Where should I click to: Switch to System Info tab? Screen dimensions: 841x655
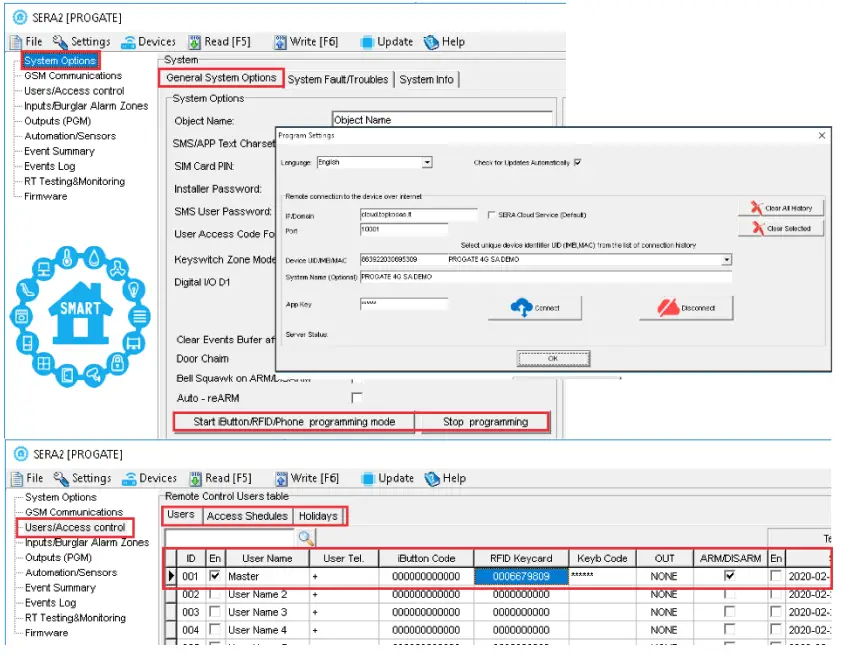click(426, 79)
